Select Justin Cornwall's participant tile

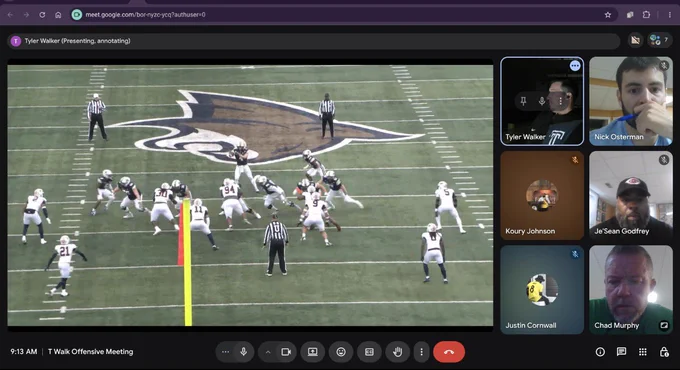pyautogui.click(x=542, y=290)
